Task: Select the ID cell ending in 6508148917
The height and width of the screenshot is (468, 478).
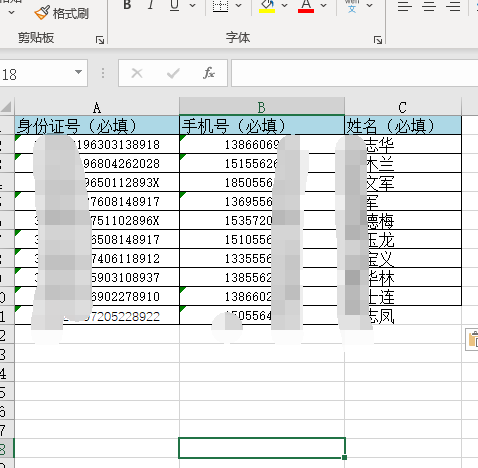Action: [97, 239]
